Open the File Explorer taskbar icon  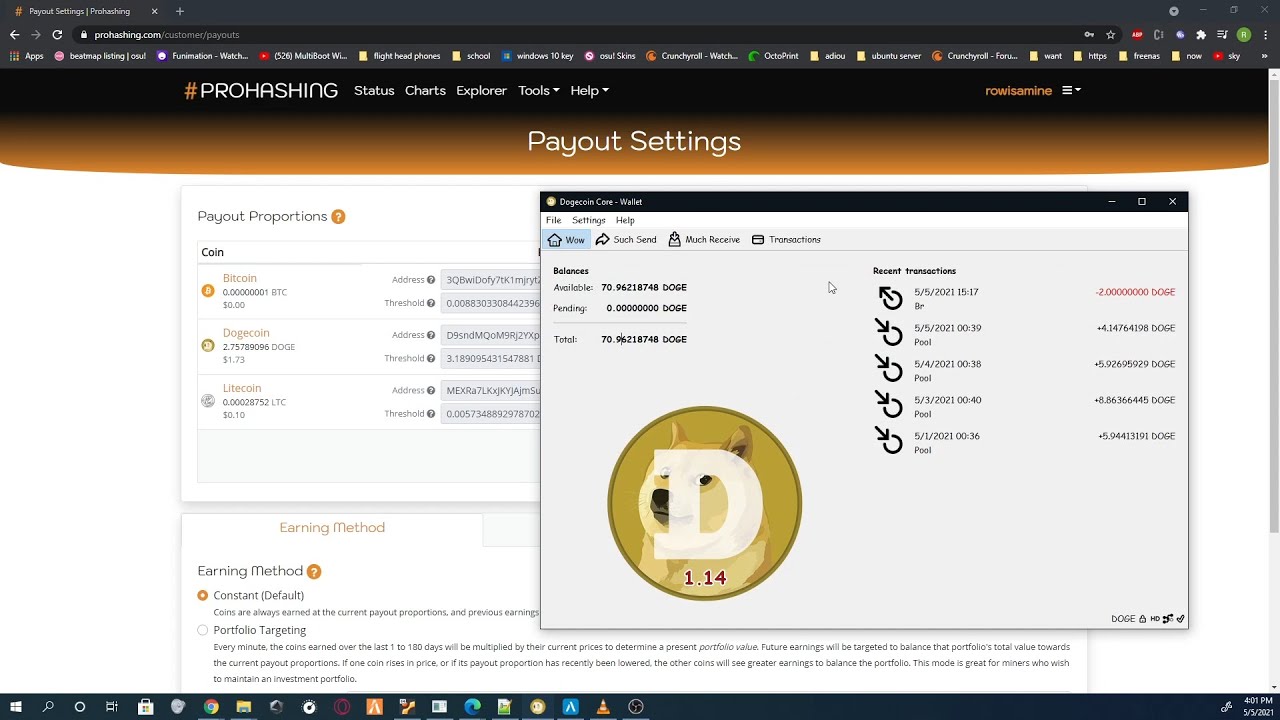click(243, 707)
